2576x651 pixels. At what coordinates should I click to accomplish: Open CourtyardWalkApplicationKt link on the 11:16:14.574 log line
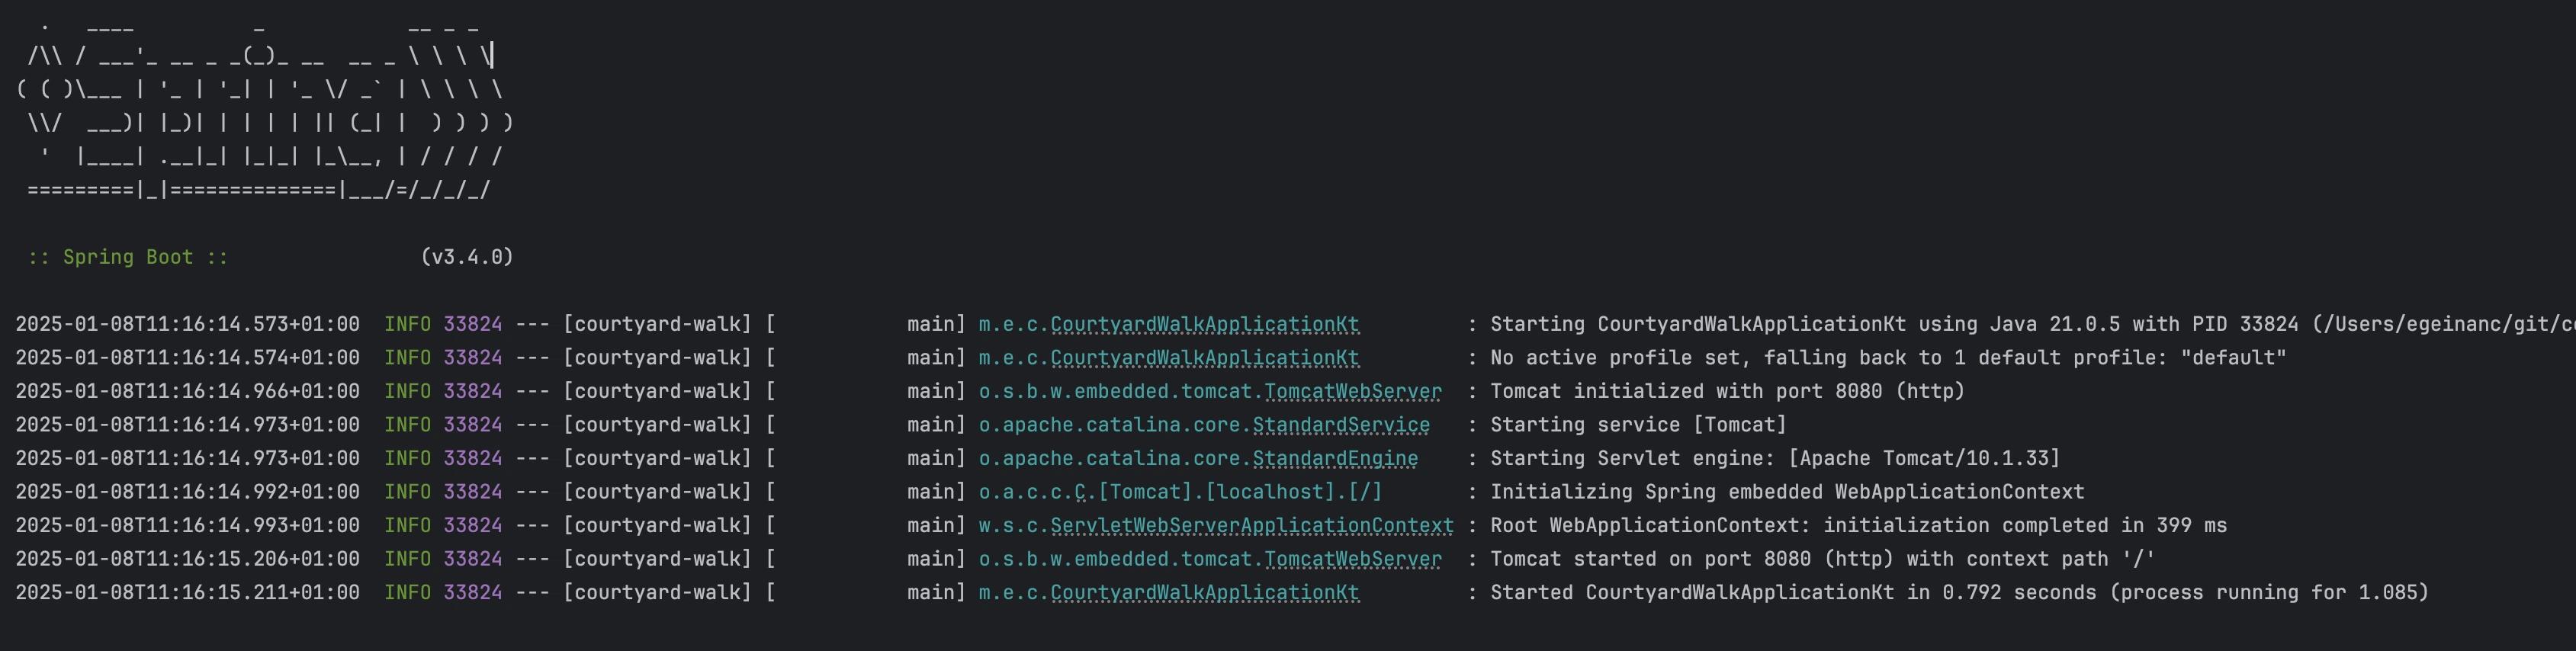pos(1204,358)
